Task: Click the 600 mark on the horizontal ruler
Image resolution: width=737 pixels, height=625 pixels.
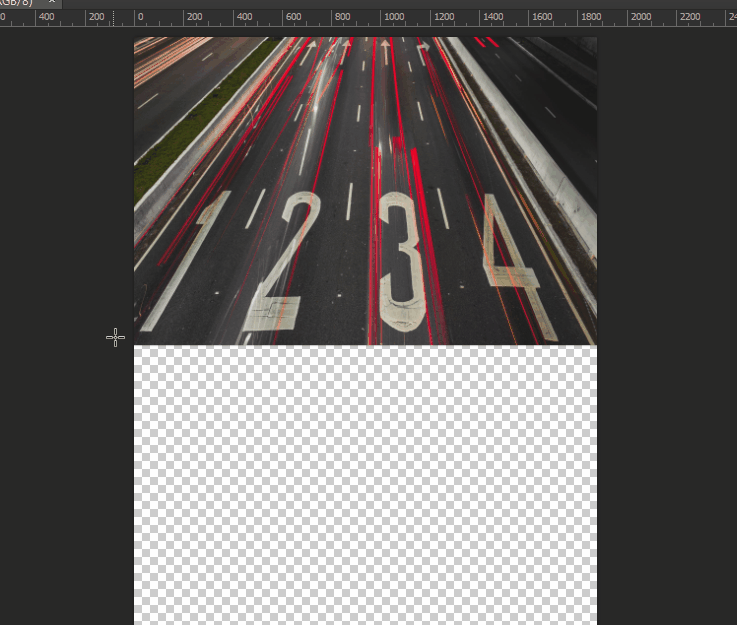Action: click(x=292, y=17)
